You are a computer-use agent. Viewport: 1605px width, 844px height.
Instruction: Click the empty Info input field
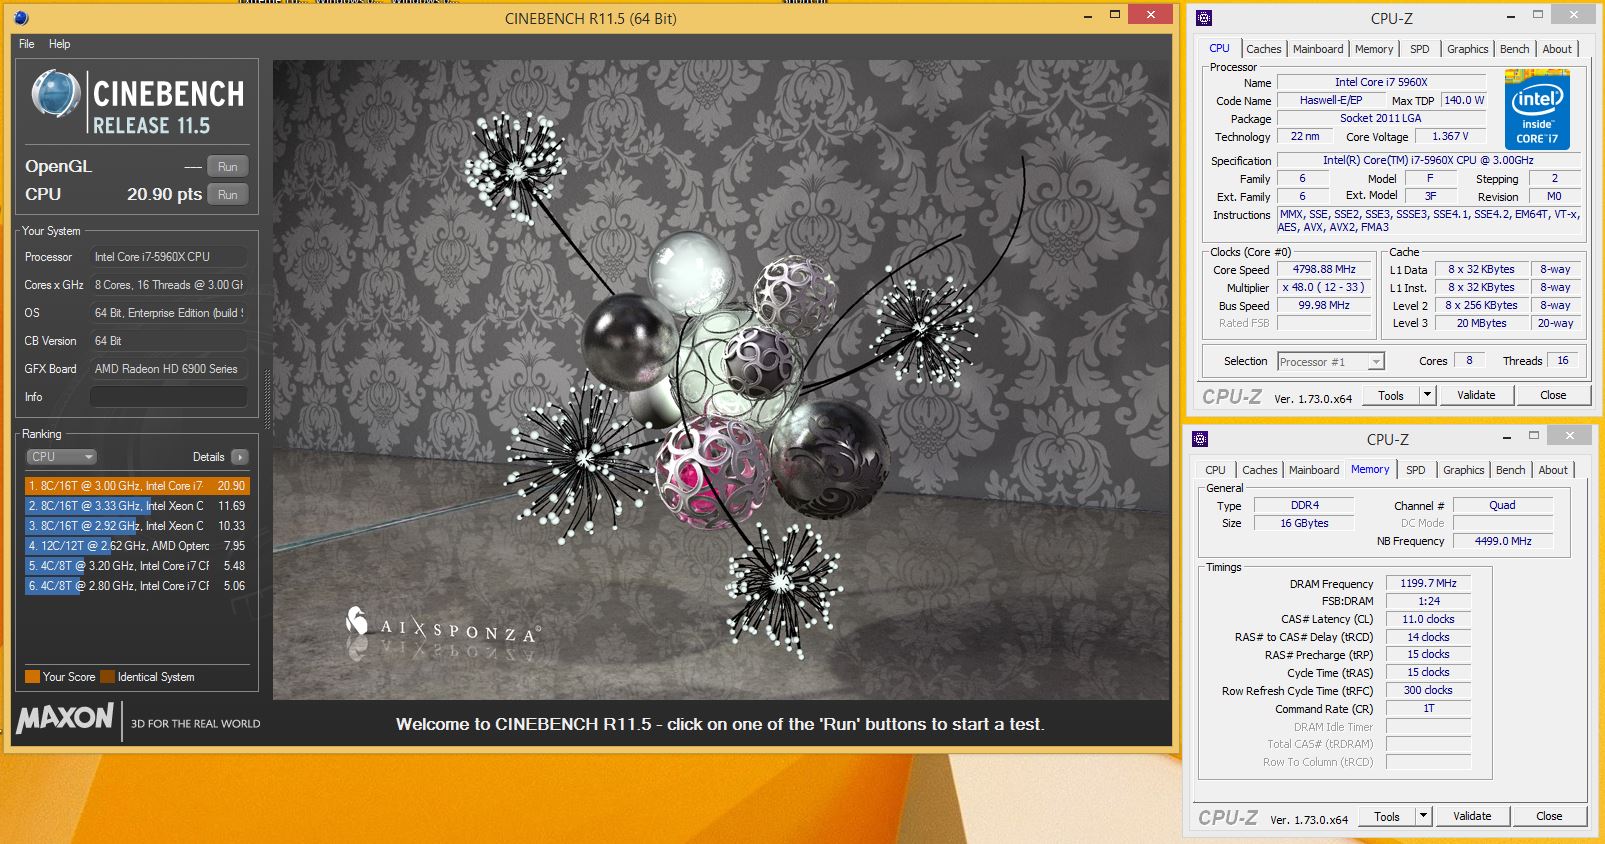tap(168, 397)
